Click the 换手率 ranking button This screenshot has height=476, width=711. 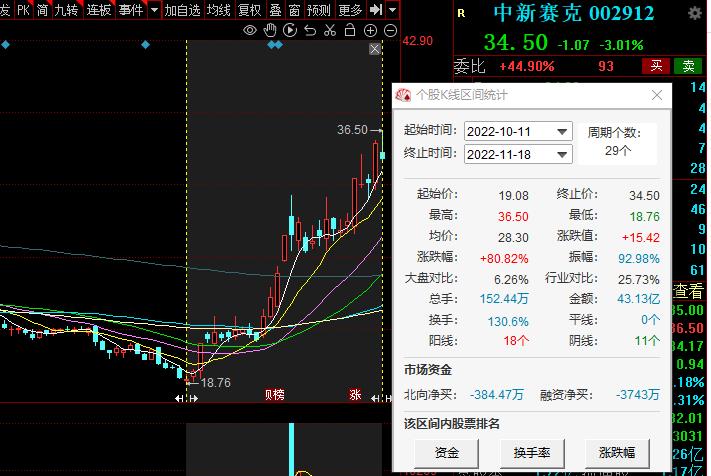click(532, 453)
